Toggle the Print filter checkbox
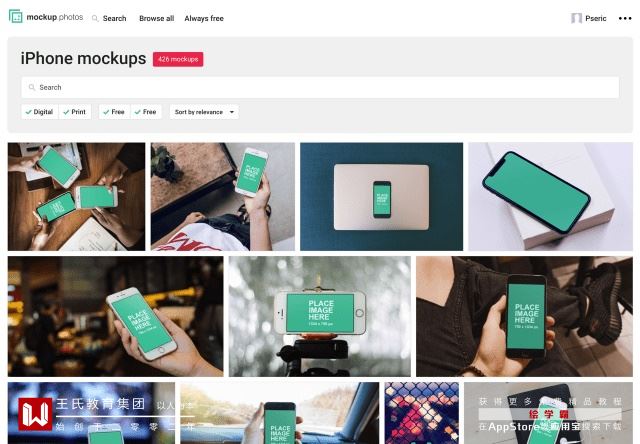 pos(75,112)
